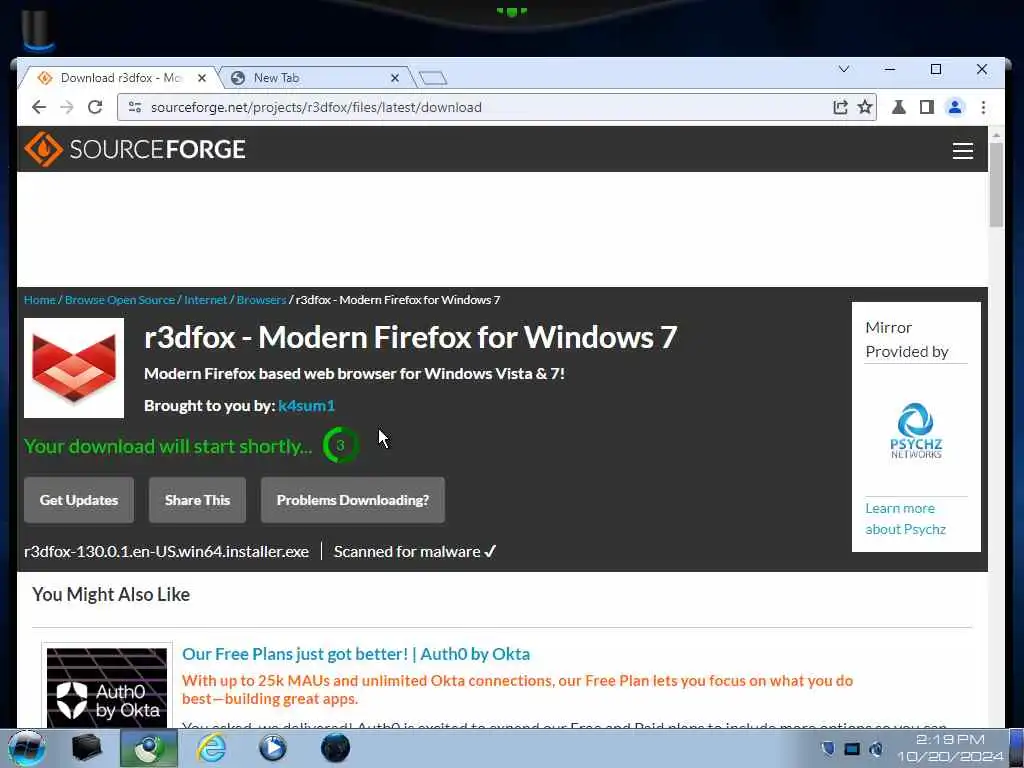The width and height of the screenshot is (1024, 768).
Task: Open the black box taskbar icon
Action: tap(86, 748)
